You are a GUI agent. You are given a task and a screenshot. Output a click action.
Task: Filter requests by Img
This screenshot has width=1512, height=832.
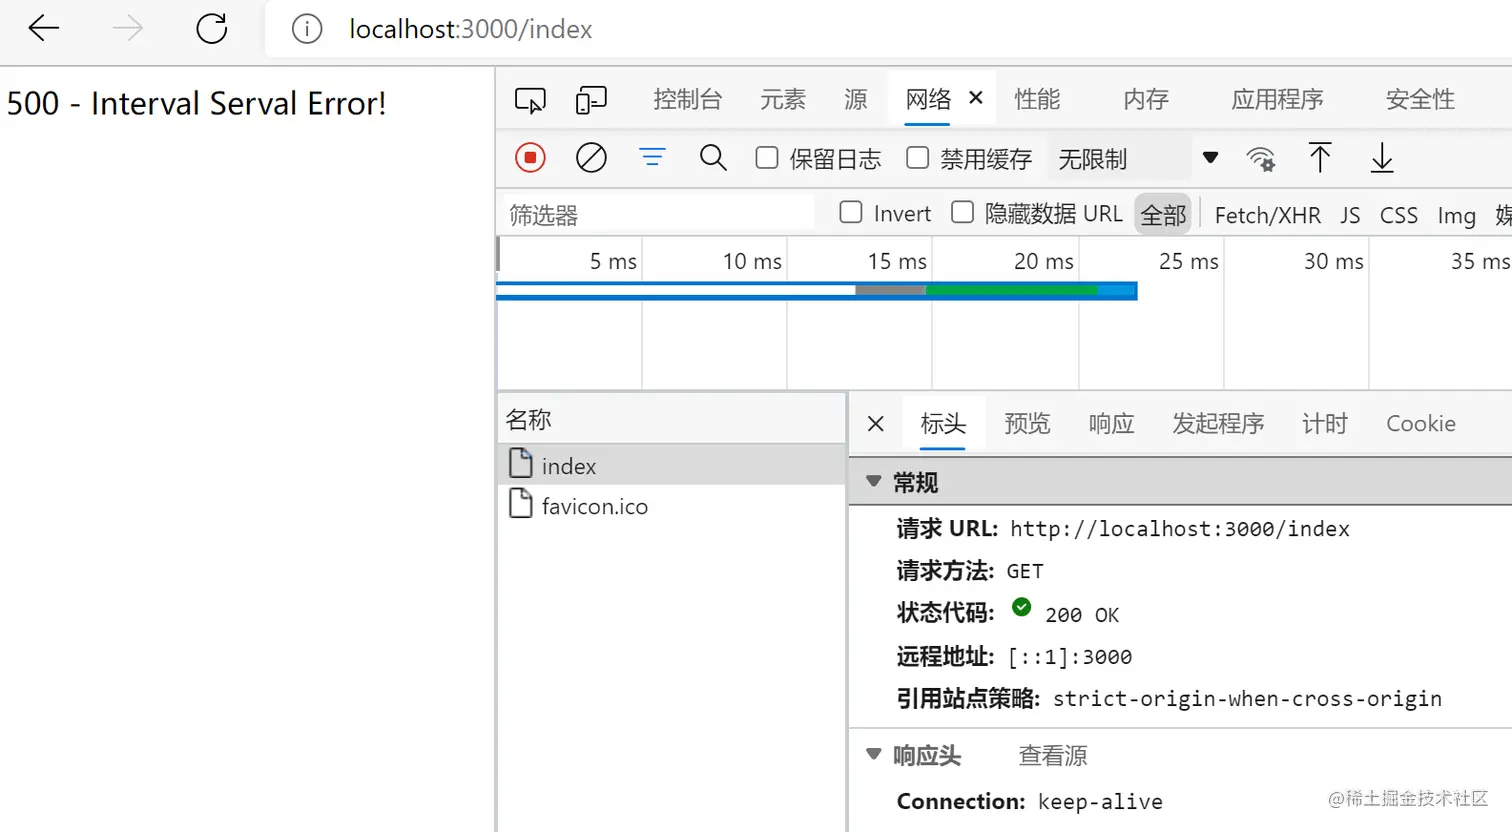(x=1456, y=216)
